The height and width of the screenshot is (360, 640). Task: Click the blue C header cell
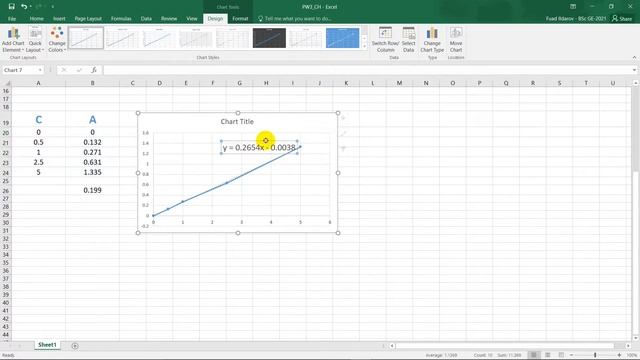[x=38, y=120]
